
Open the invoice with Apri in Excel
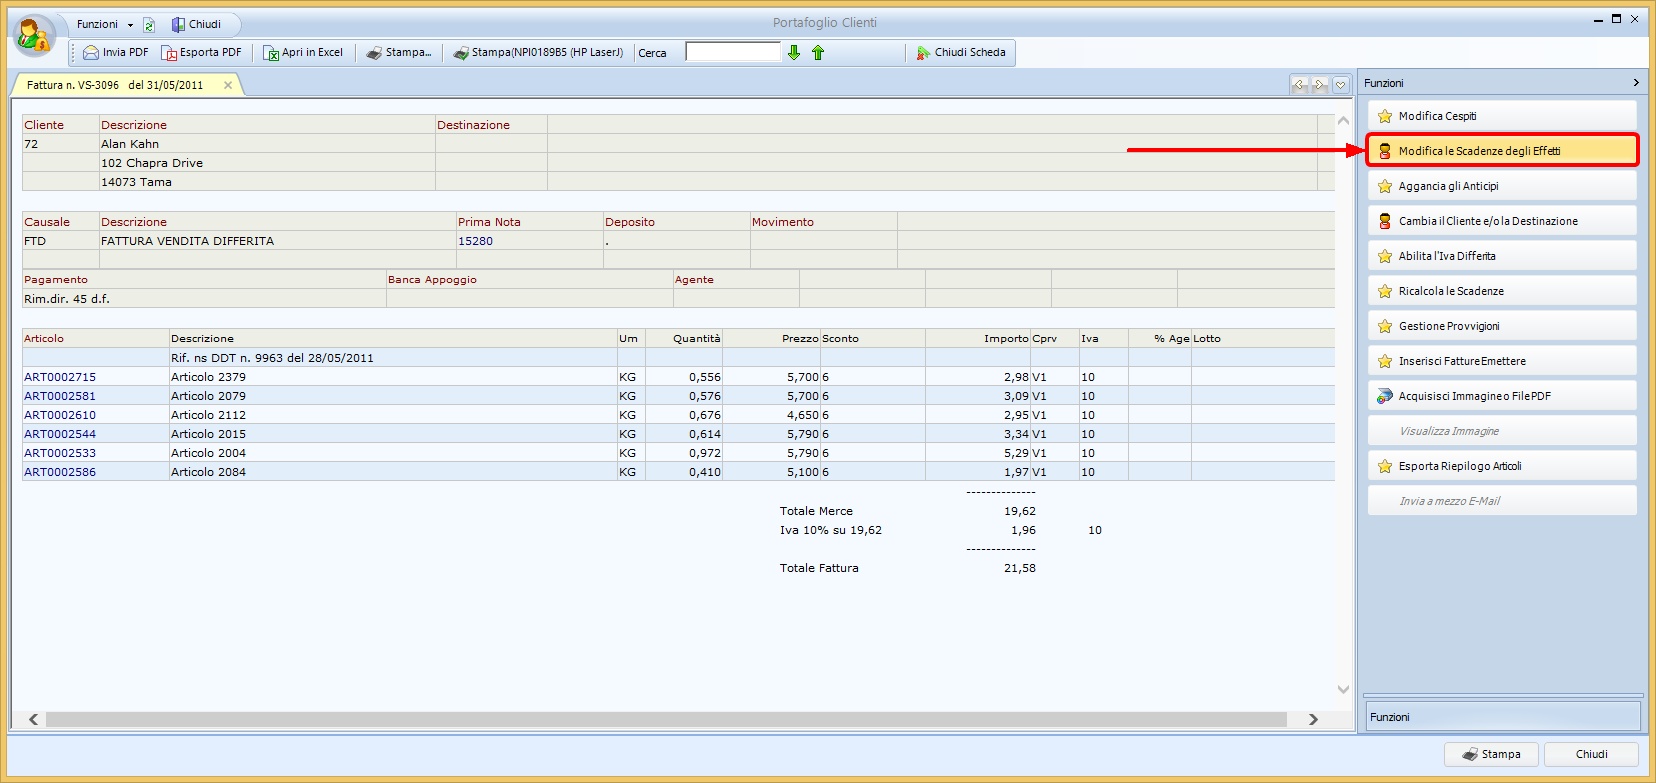(271, 53)
